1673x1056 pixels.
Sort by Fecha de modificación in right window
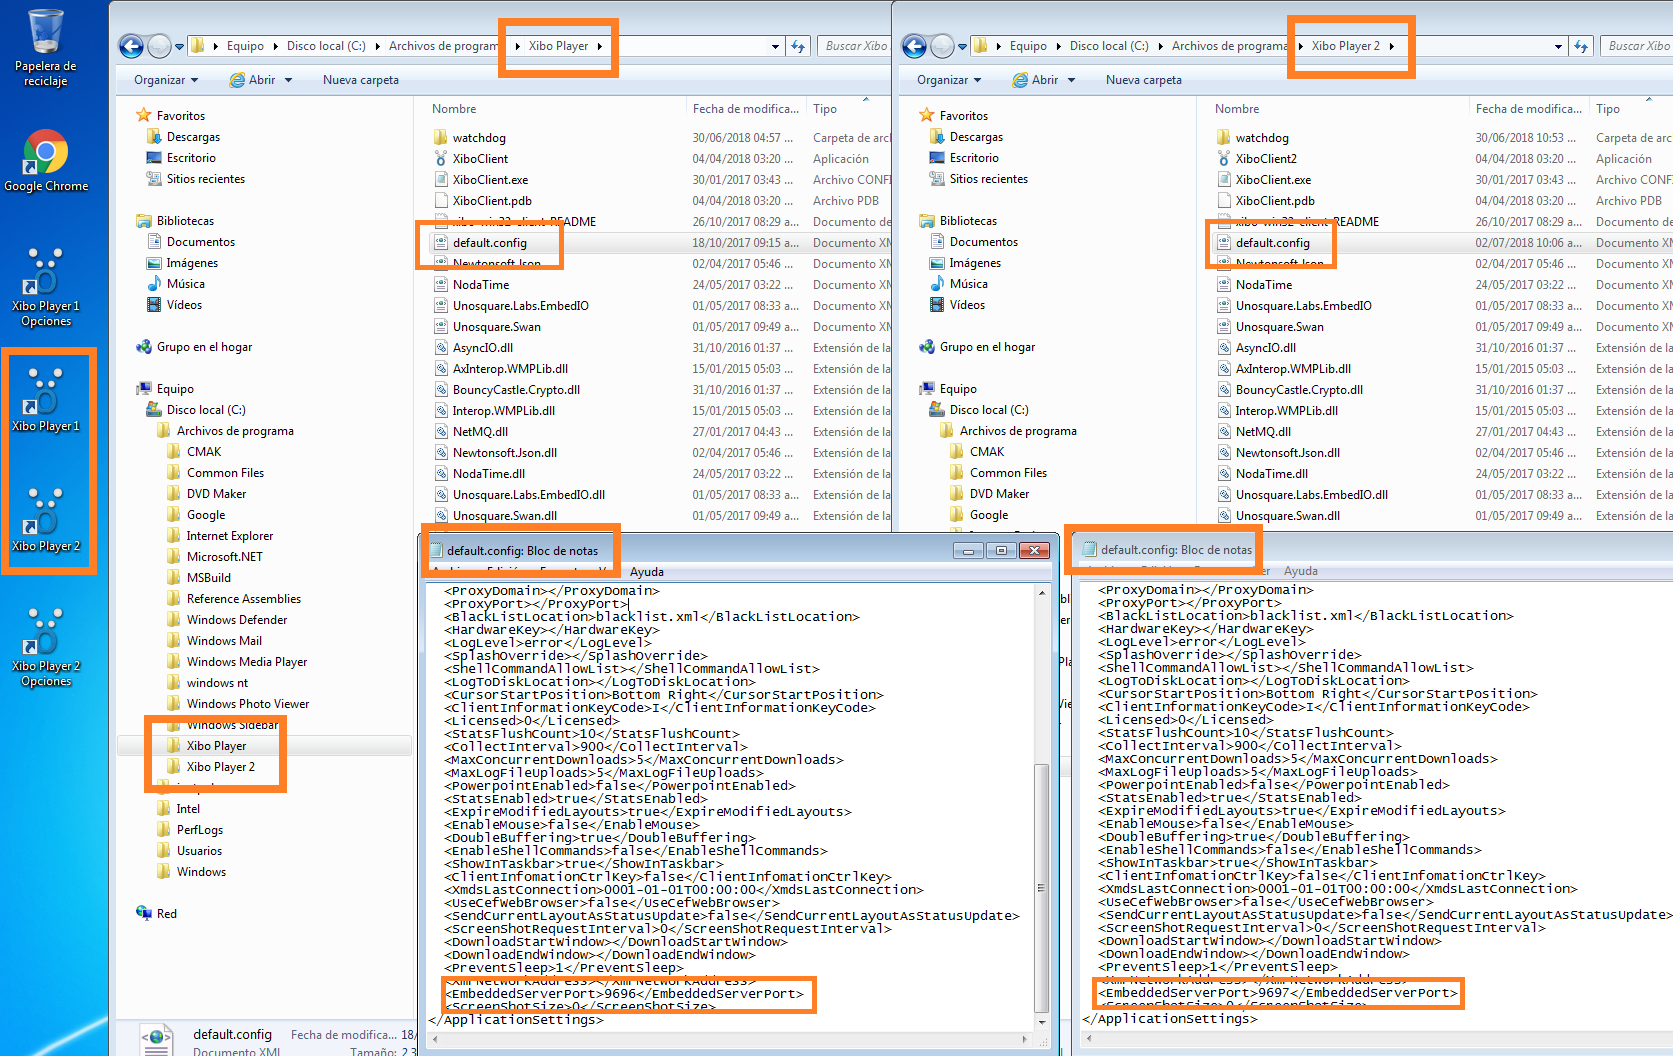[1529, 109]
